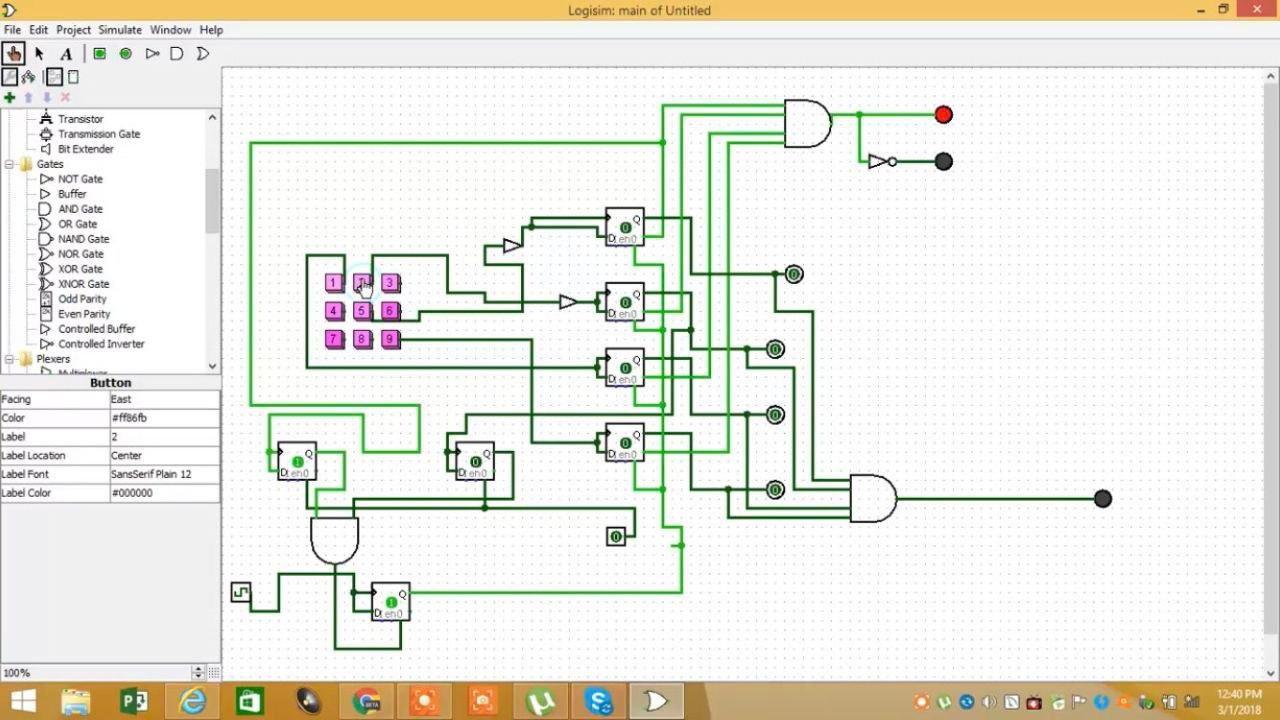Open the Facing dropdown set to East
Viewport: 1280px width, 720px height.
click(165, 398)
